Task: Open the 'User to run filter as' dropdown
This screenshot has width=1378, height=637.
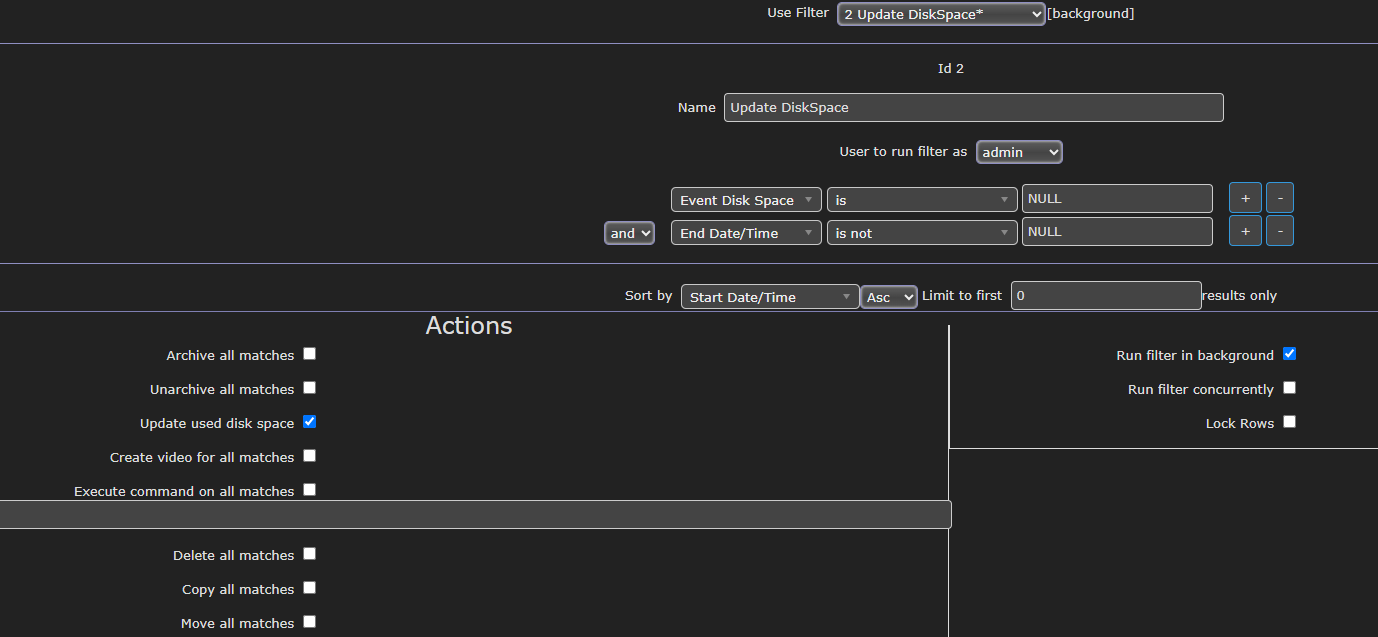Action: pos(1019,152)
